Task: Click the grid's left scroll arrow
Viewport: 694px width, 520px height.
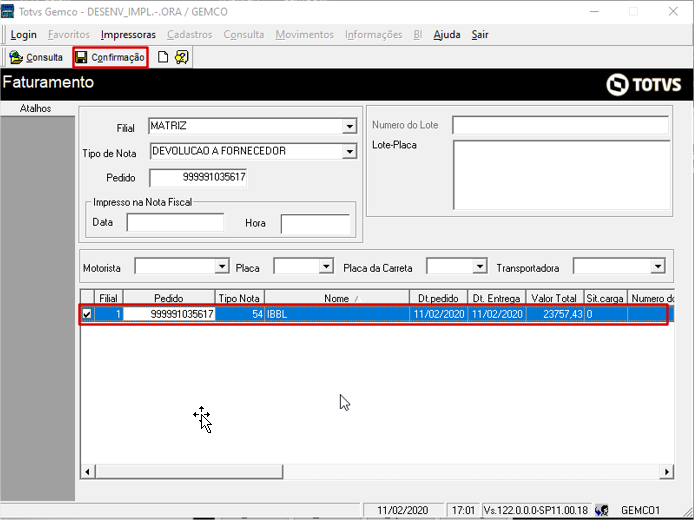Action: point(87,472)
